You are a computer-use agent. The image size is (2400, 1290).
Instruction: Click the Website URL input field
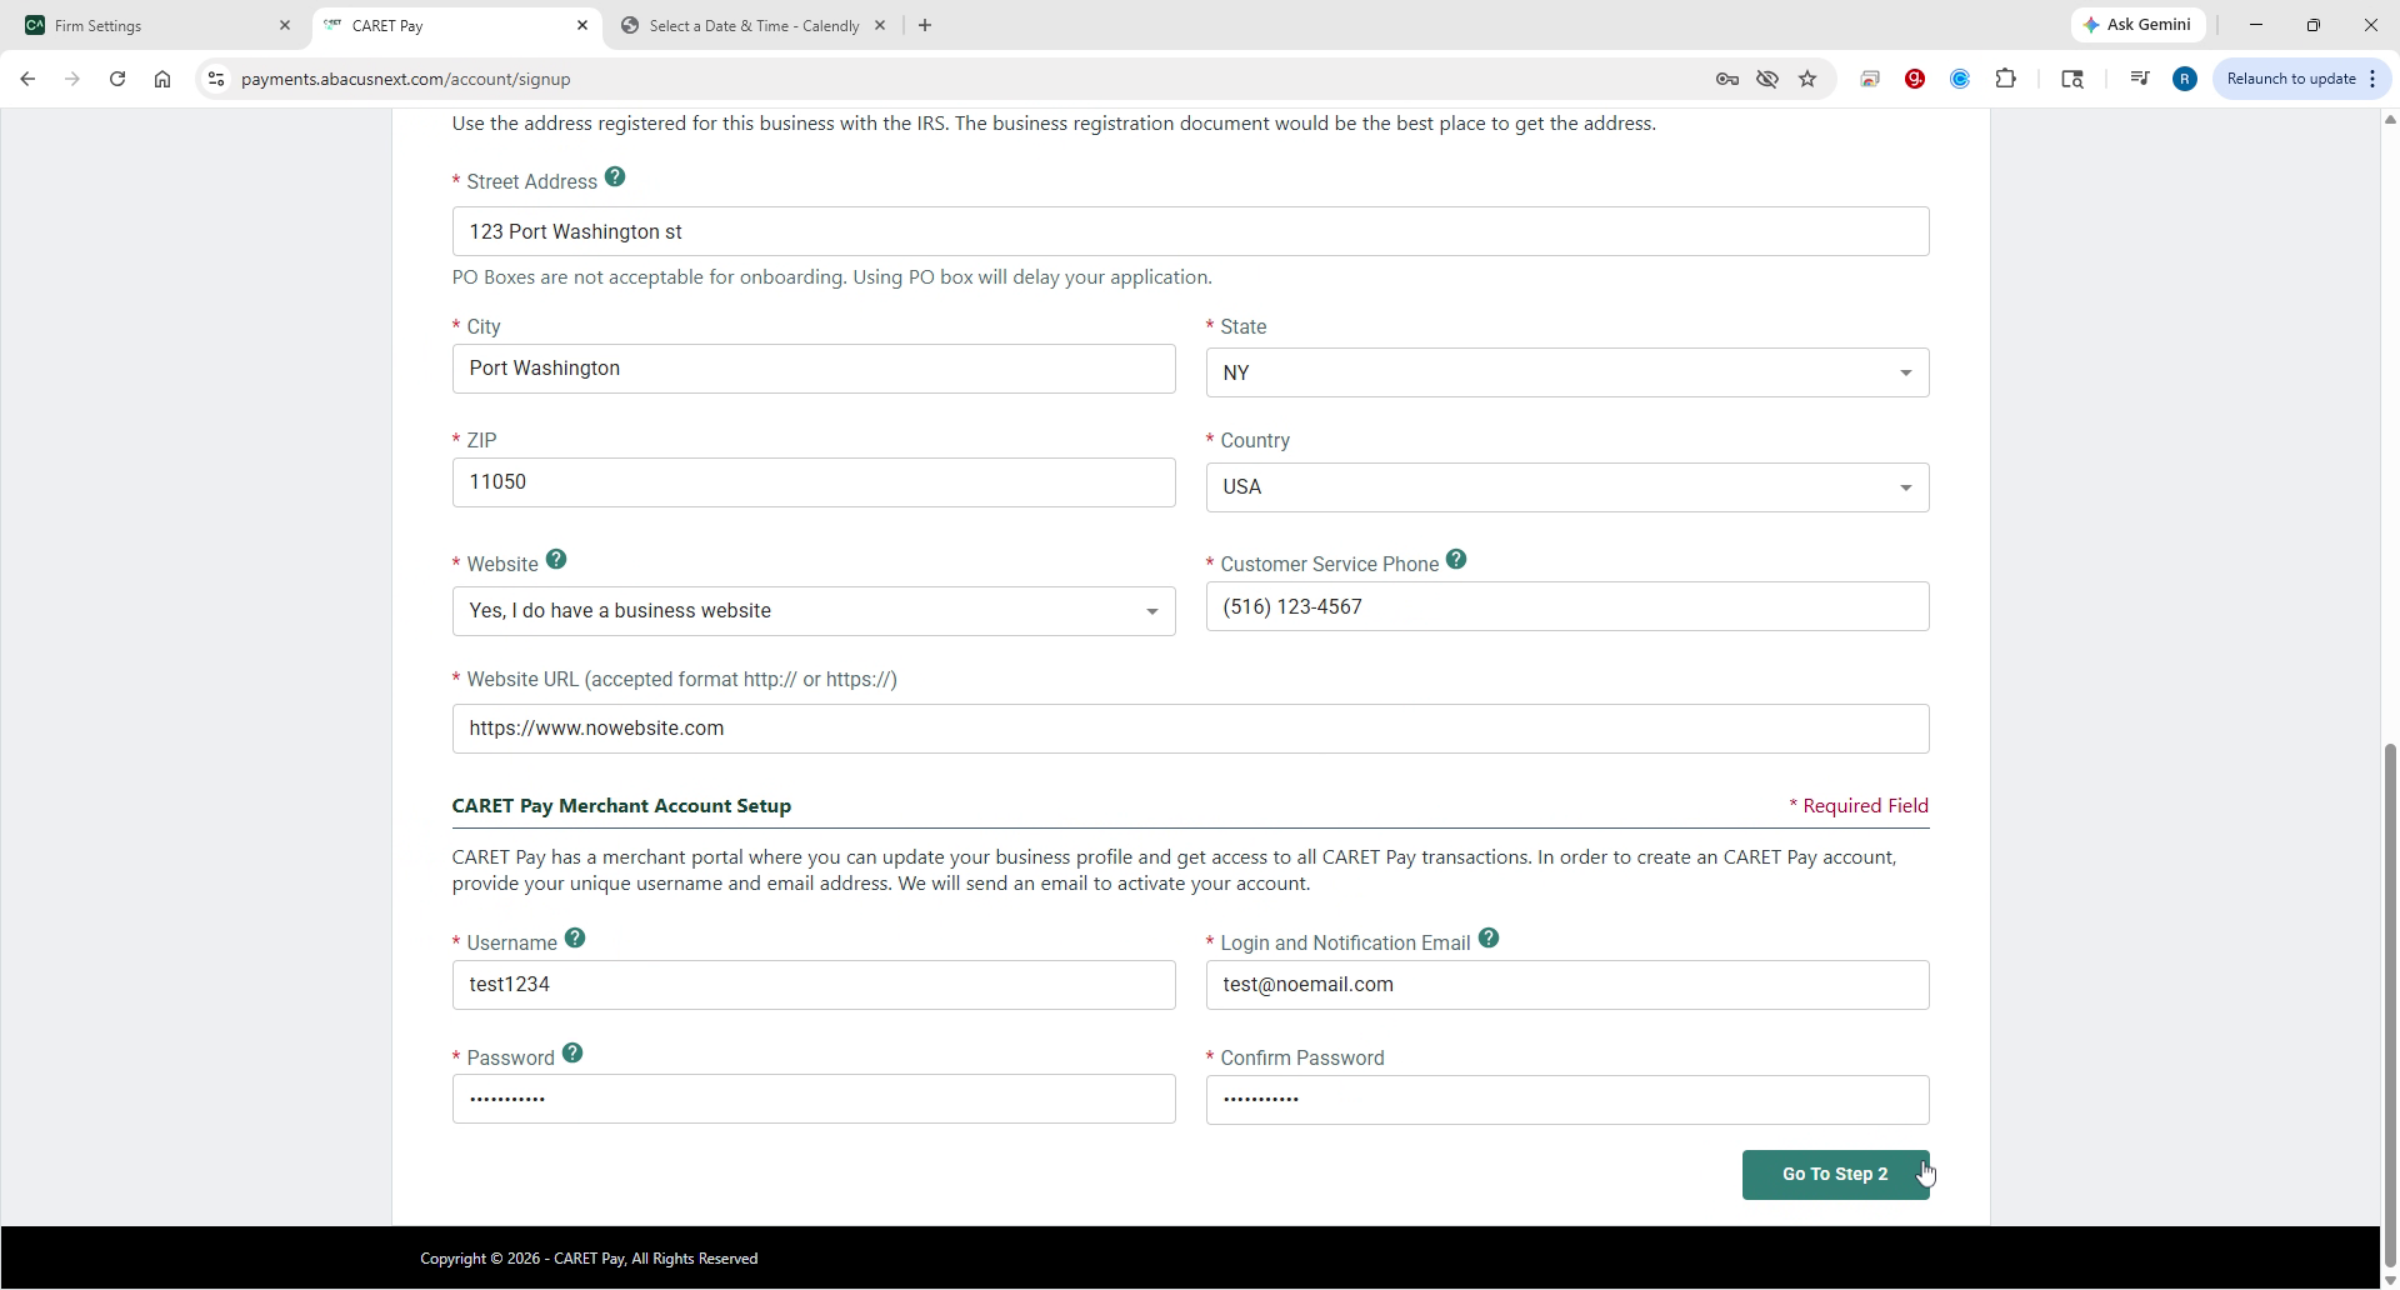click(1190, 728)
